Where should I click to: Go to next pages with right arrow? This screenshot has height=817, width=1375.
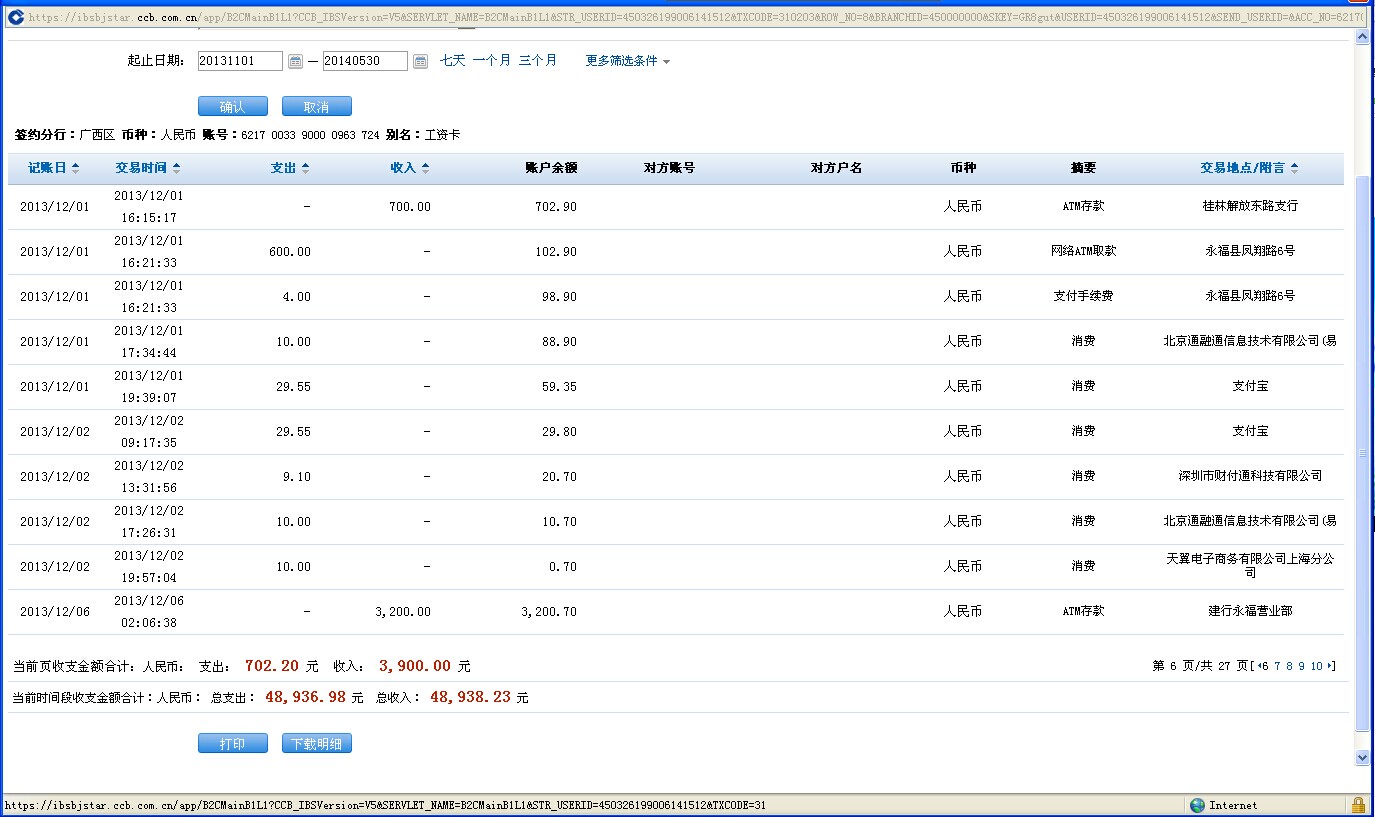click(x=1330, y=667)
